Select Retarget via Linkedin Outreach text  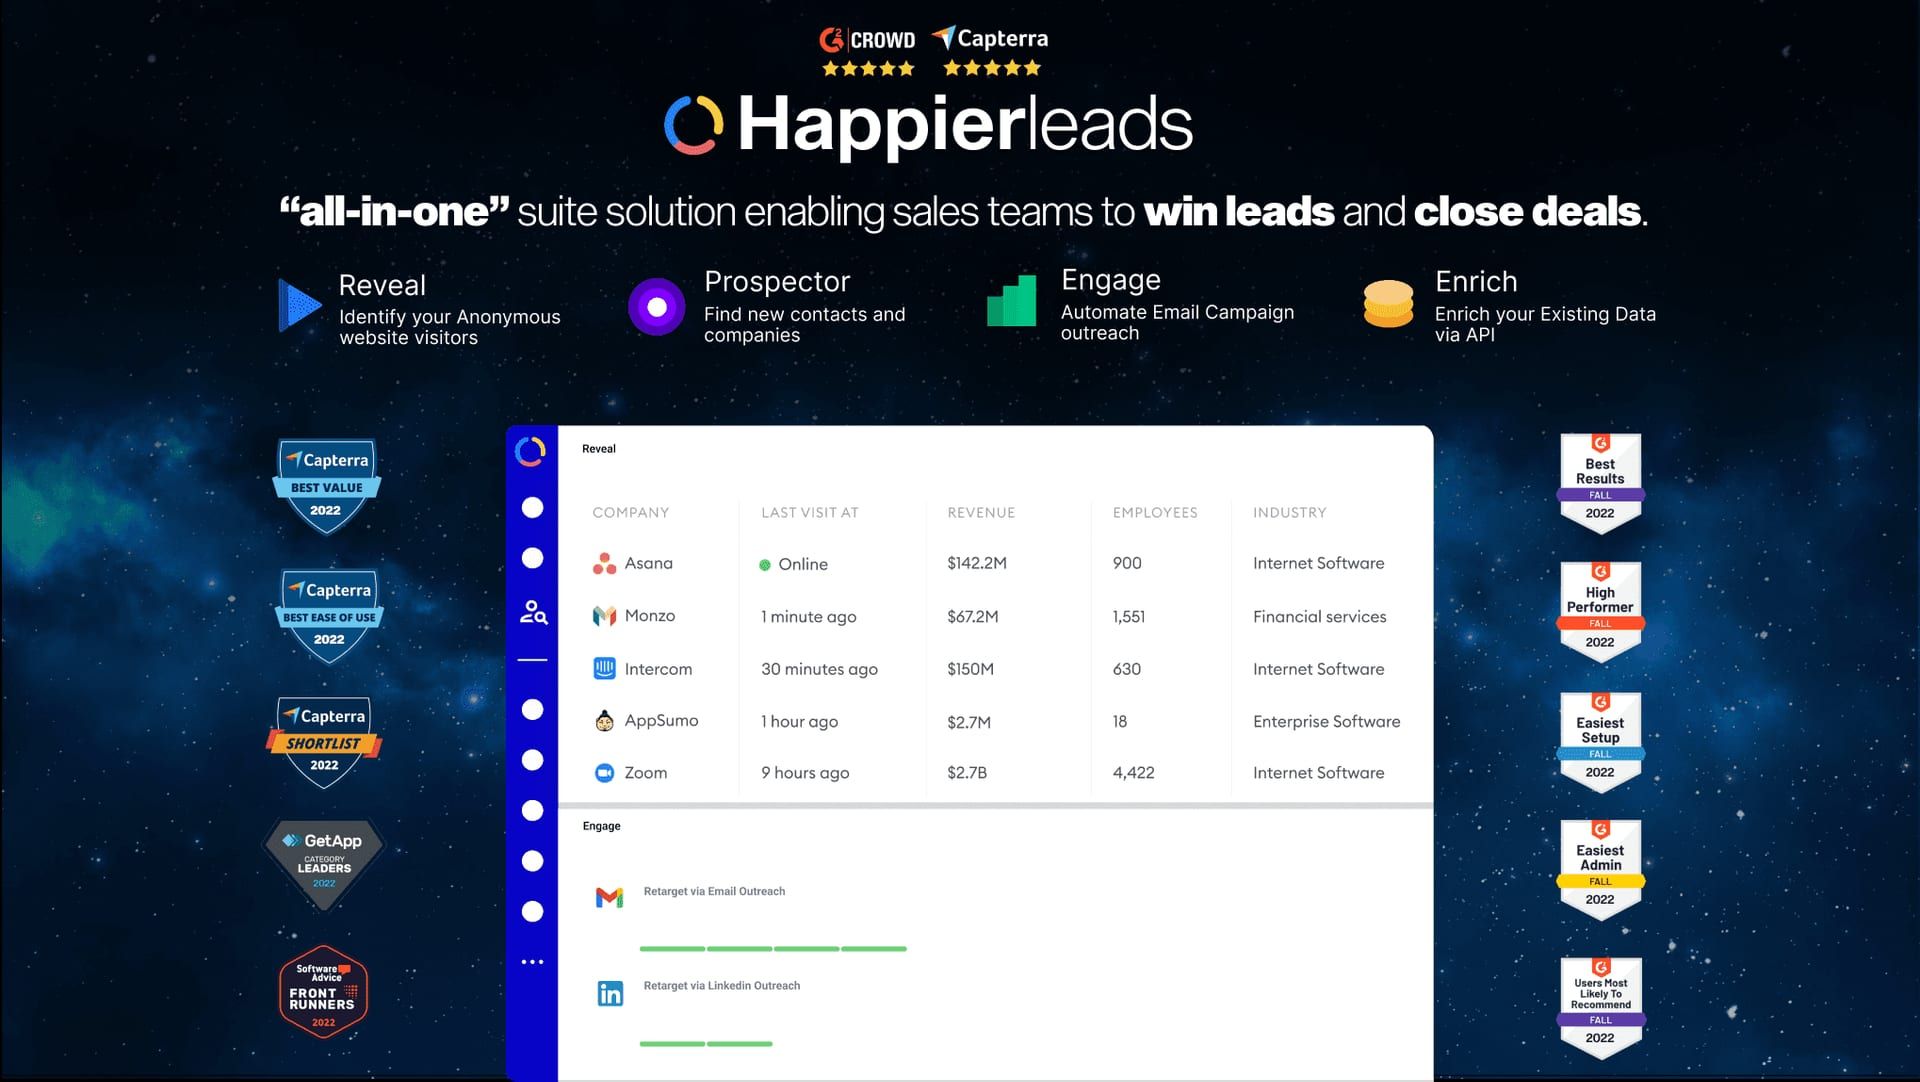[722, 985]
